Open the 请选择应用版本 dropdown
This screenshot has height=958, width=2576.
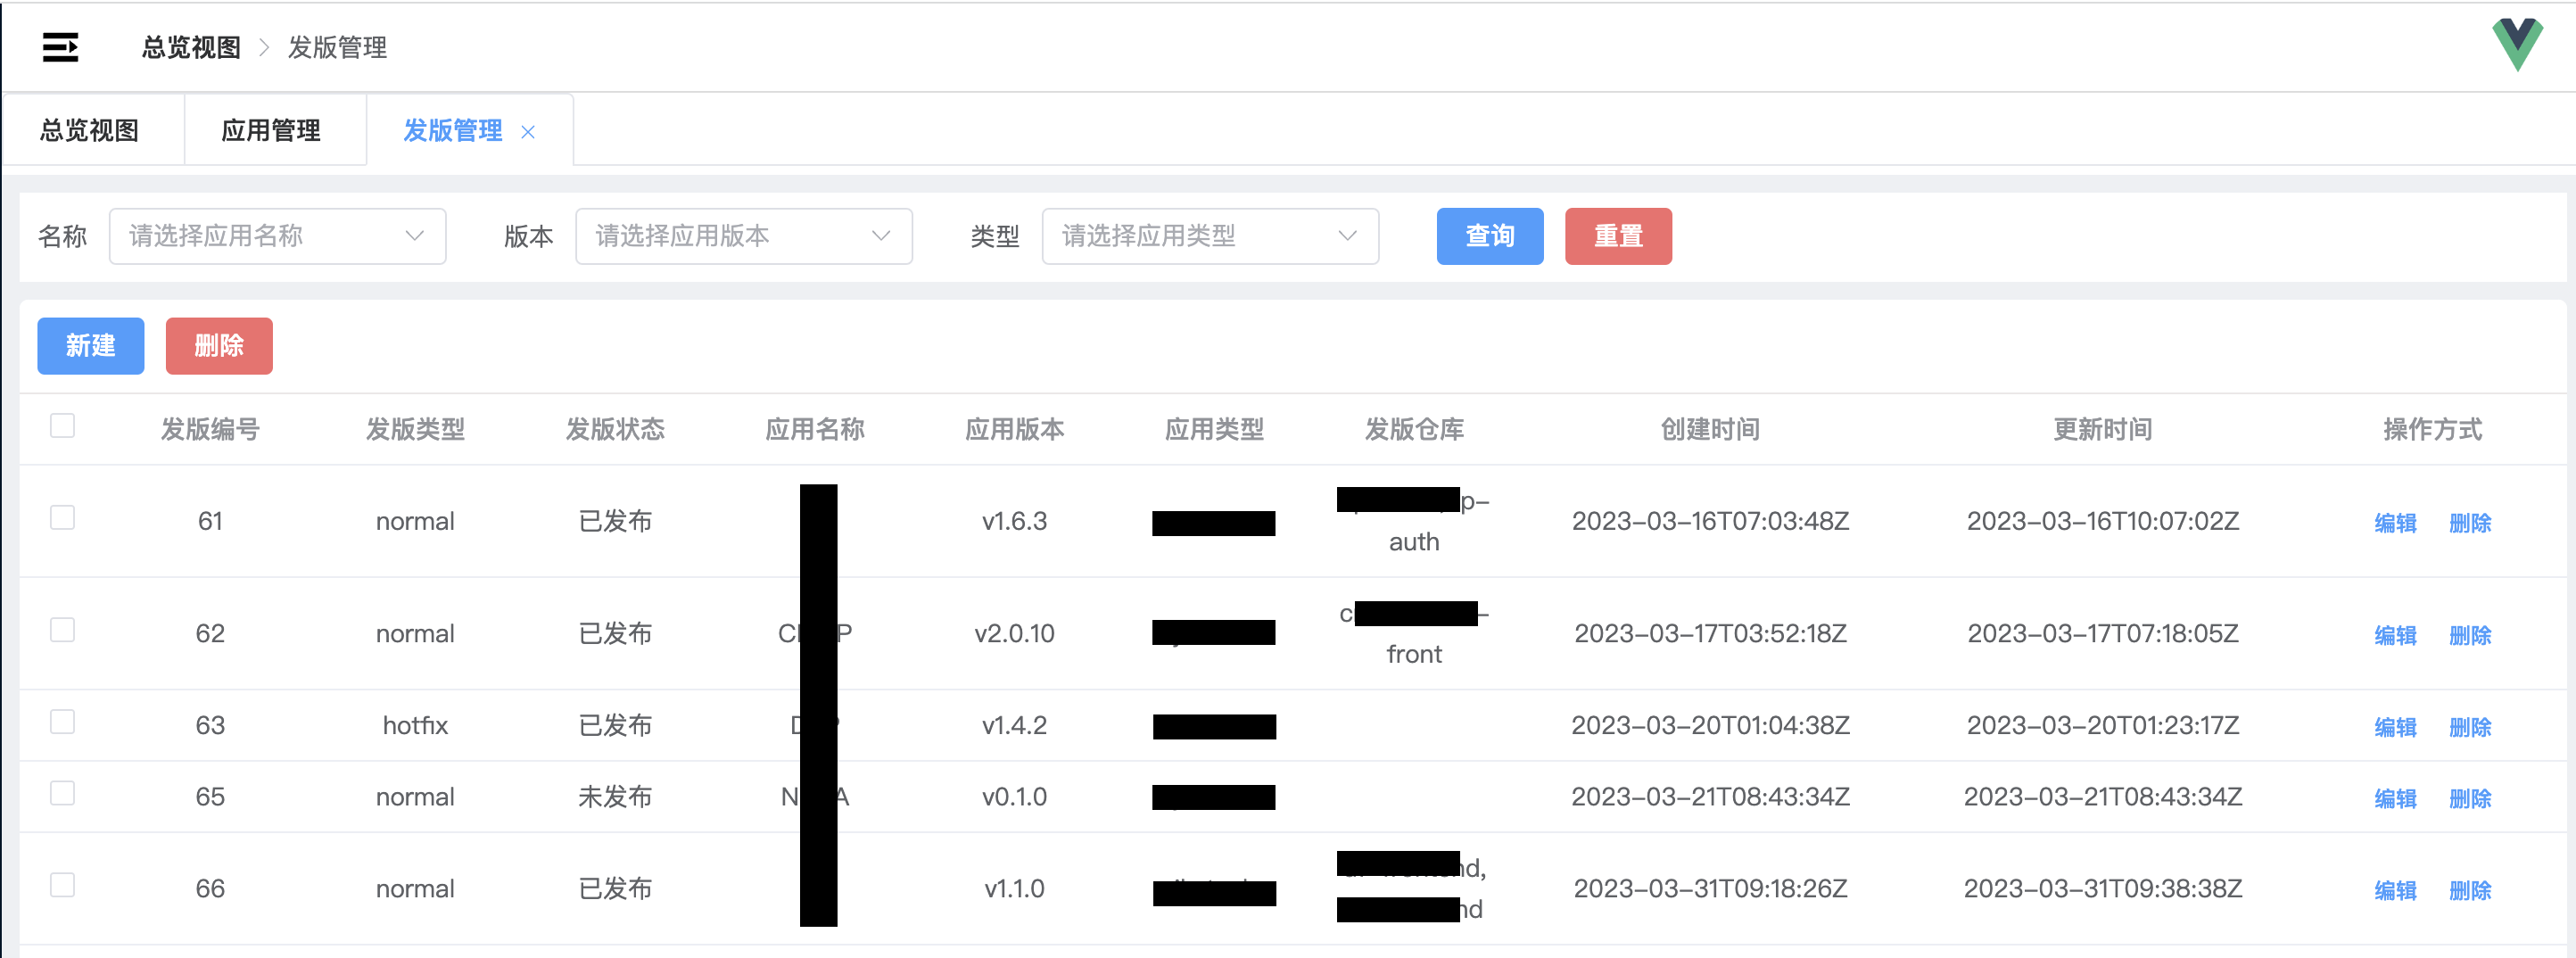coord(743,236)
